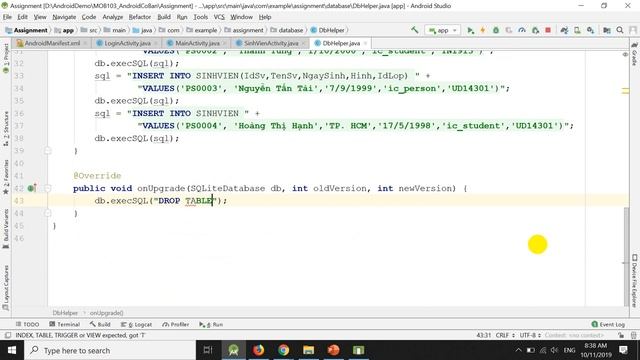Open the Device File Explorer side tab
The height and width of the screenshot is (360, 640).
(634, 281)
